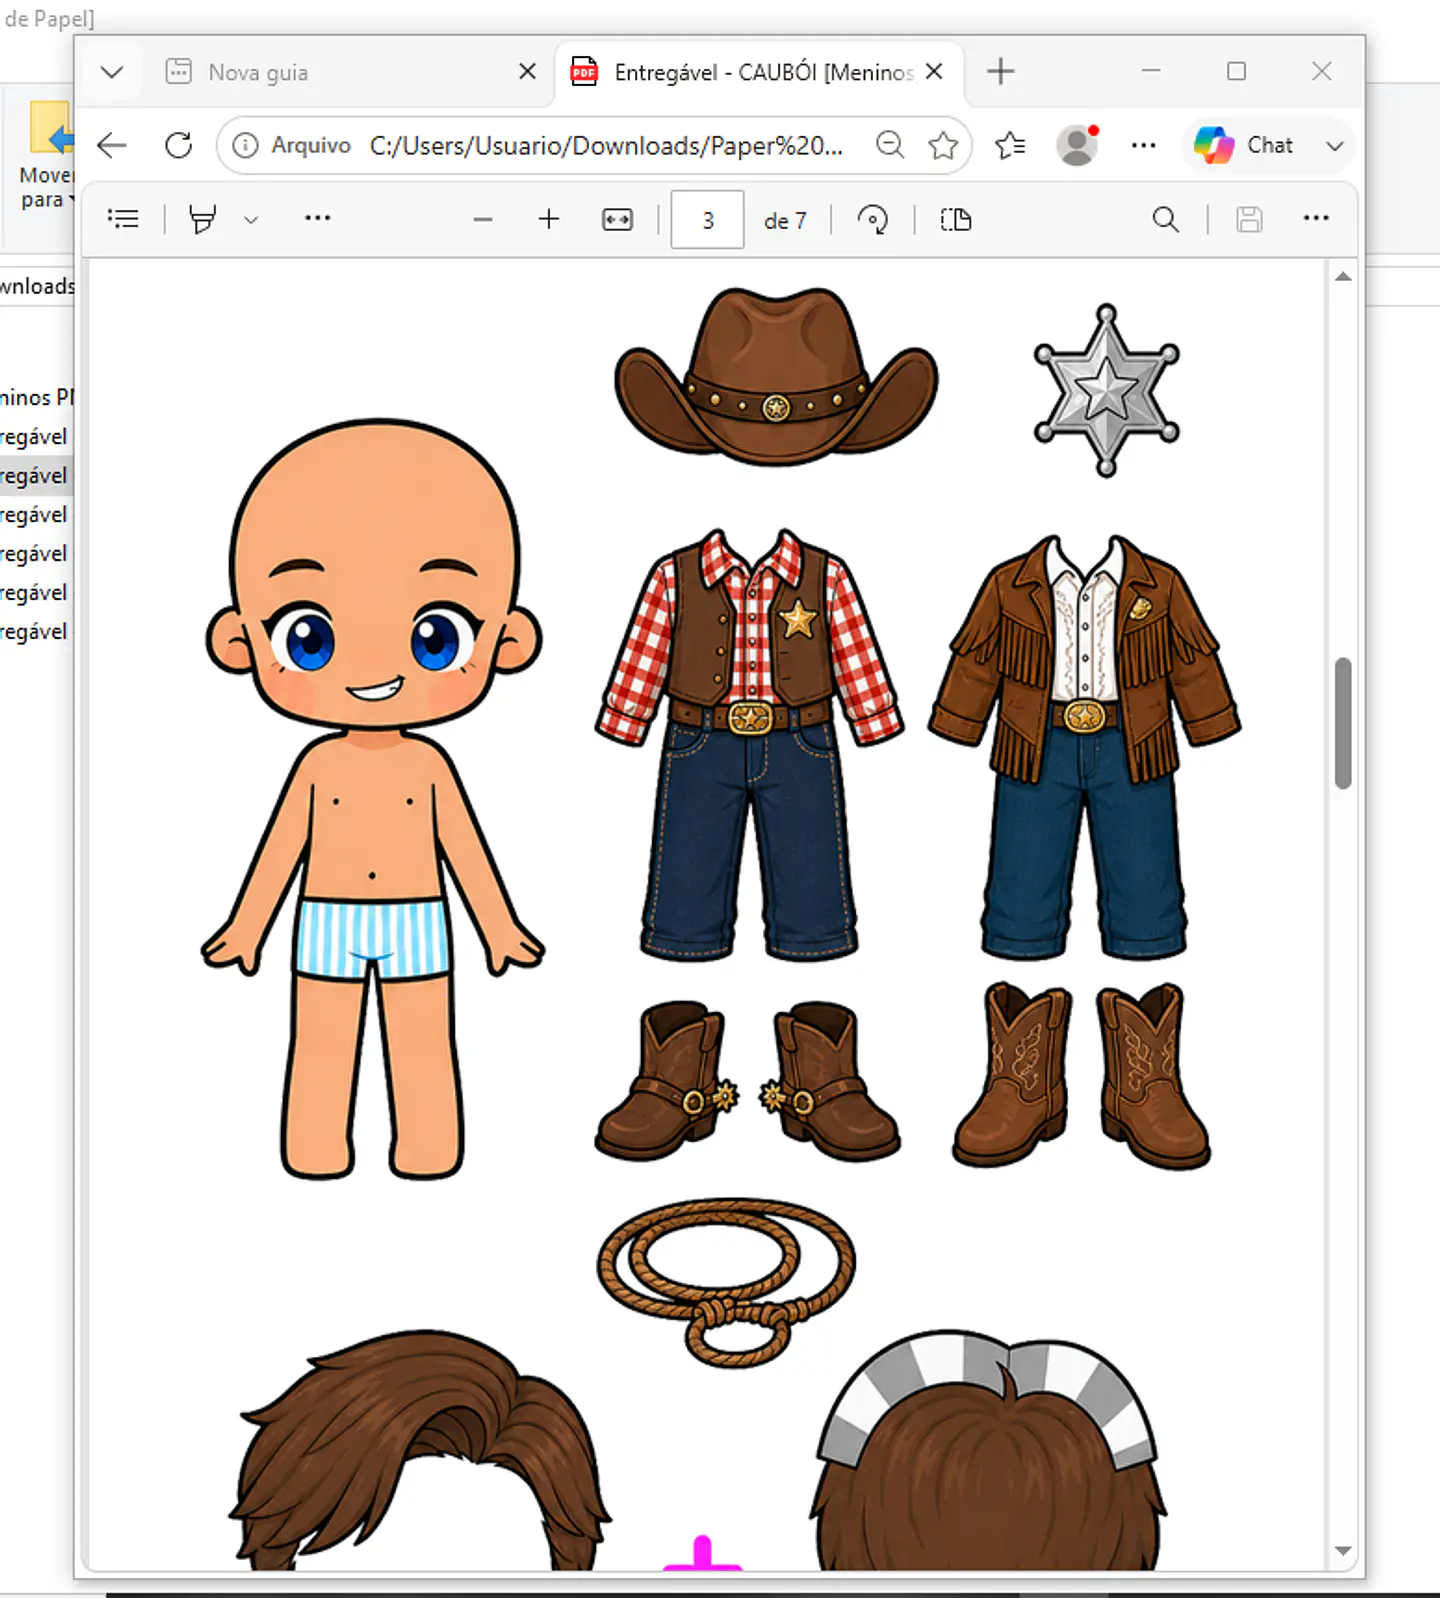
Task: Zoom in the PDF document
Action: 549,219
